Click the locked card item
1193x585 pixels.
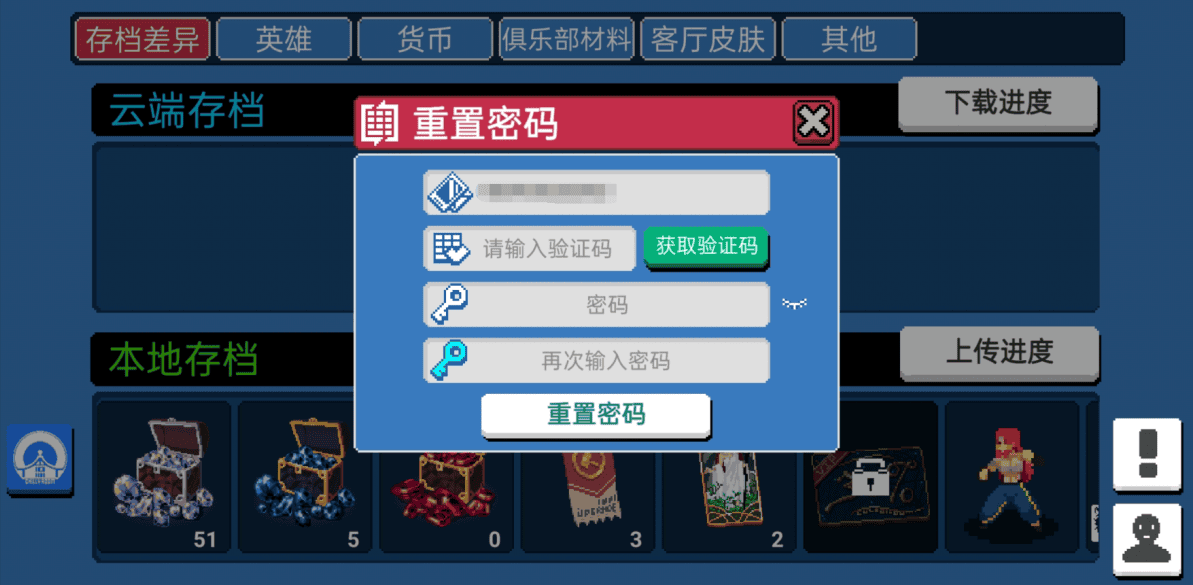(870, 476)
